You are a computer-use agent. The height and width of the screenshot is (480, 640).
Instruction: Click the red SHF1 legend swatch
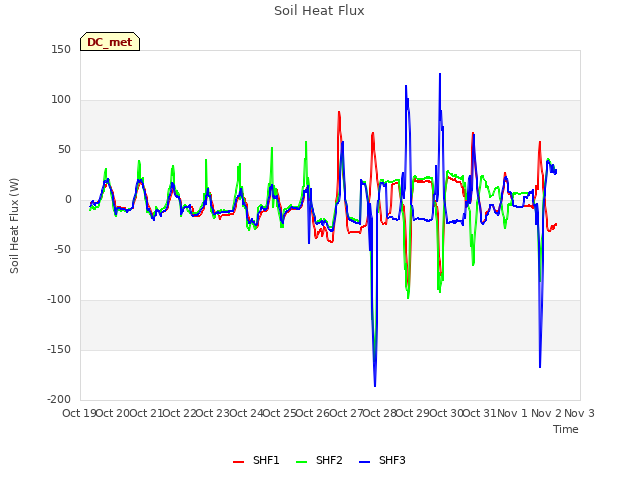pyautogui.click(x=238, y=462)
